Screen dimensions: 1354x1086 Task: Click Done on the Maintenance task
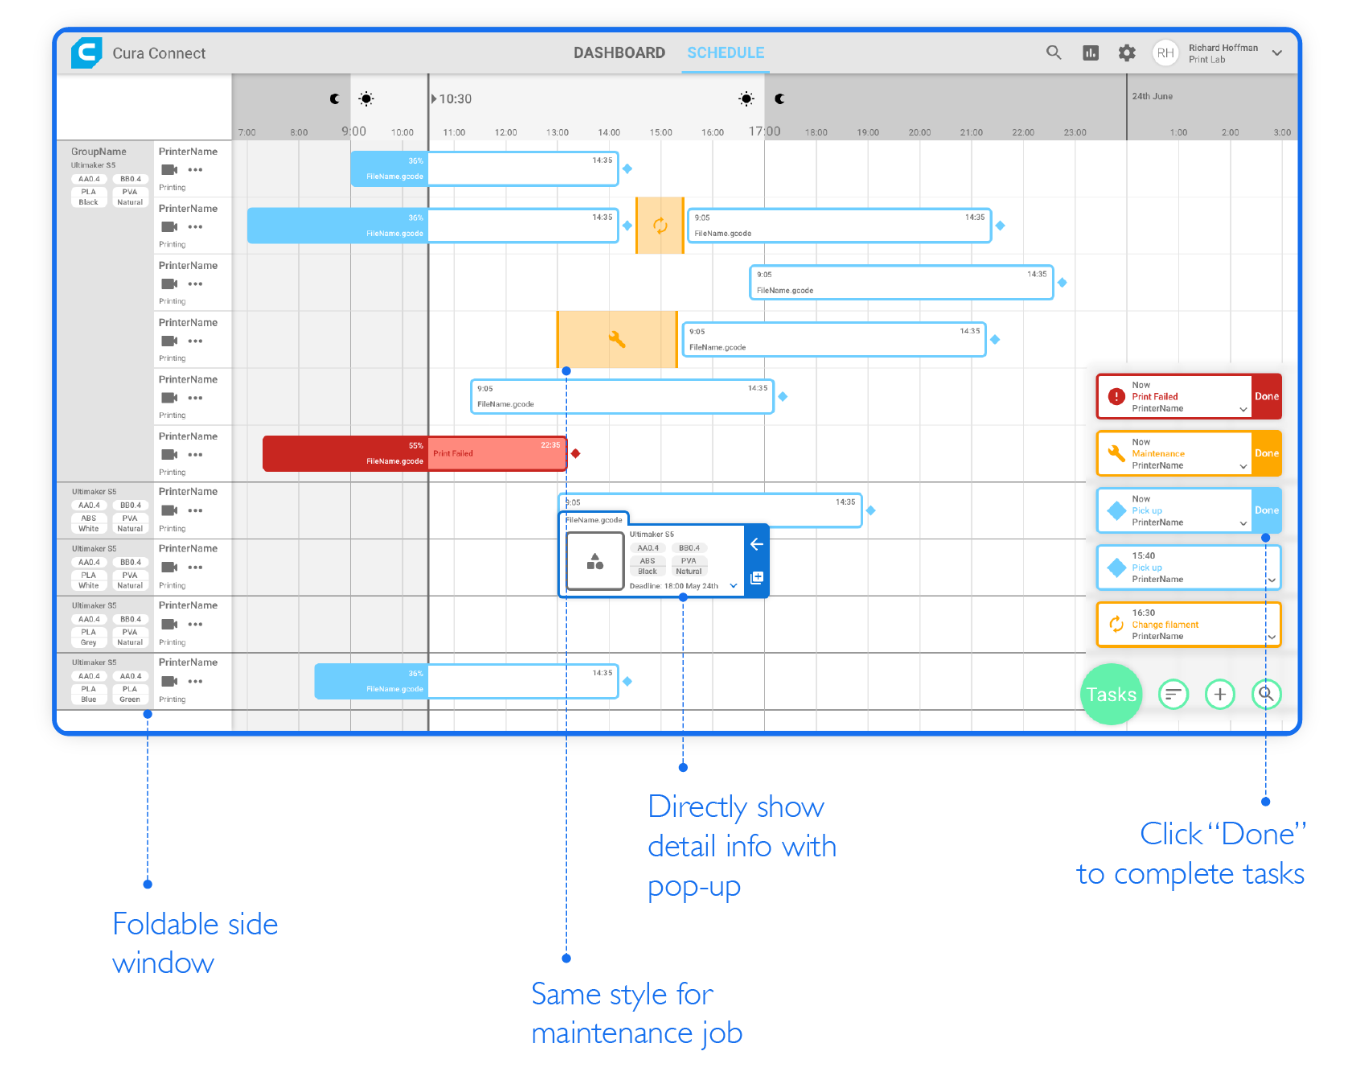(1266, 453)
